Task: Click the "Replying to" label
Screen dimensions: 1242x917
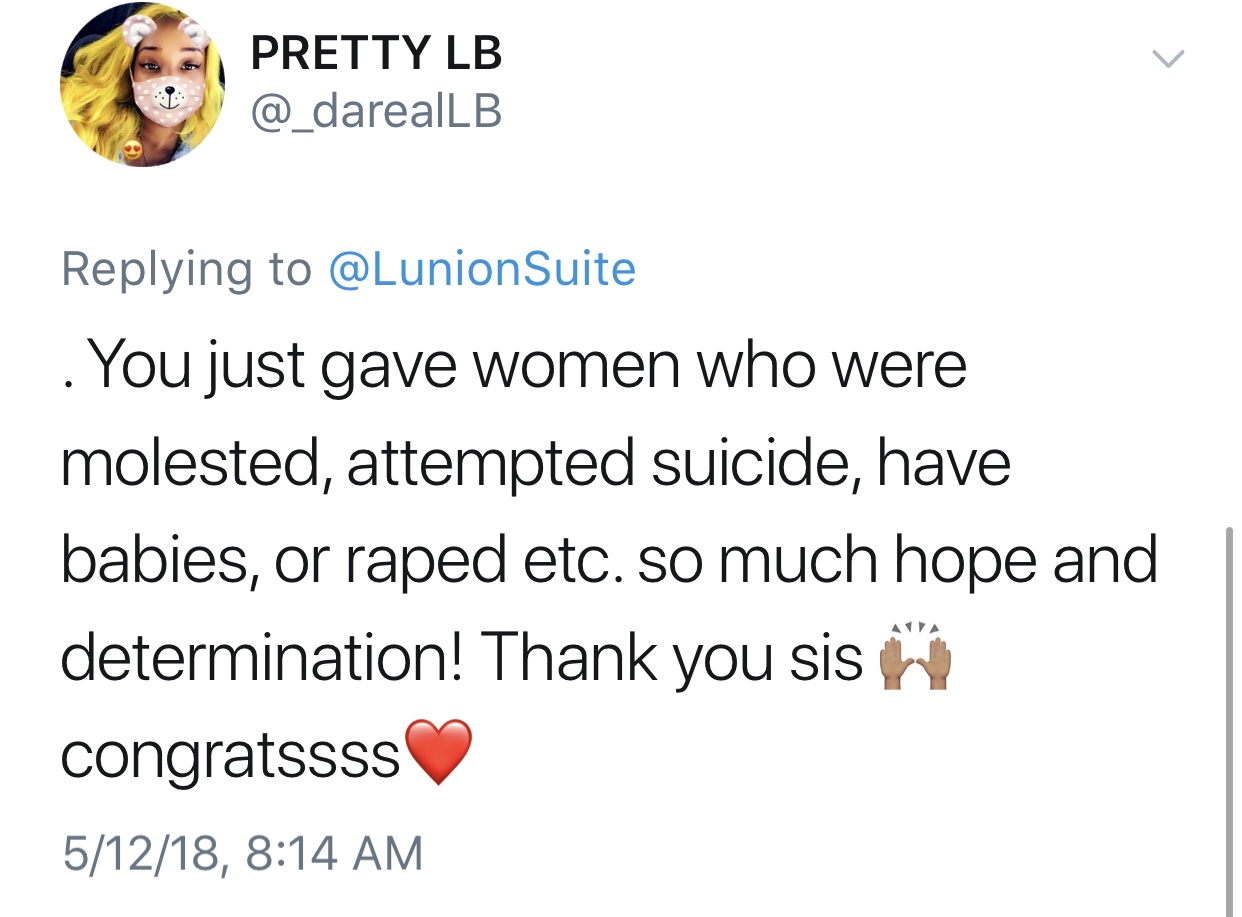Action: click(x=187, y=270)
